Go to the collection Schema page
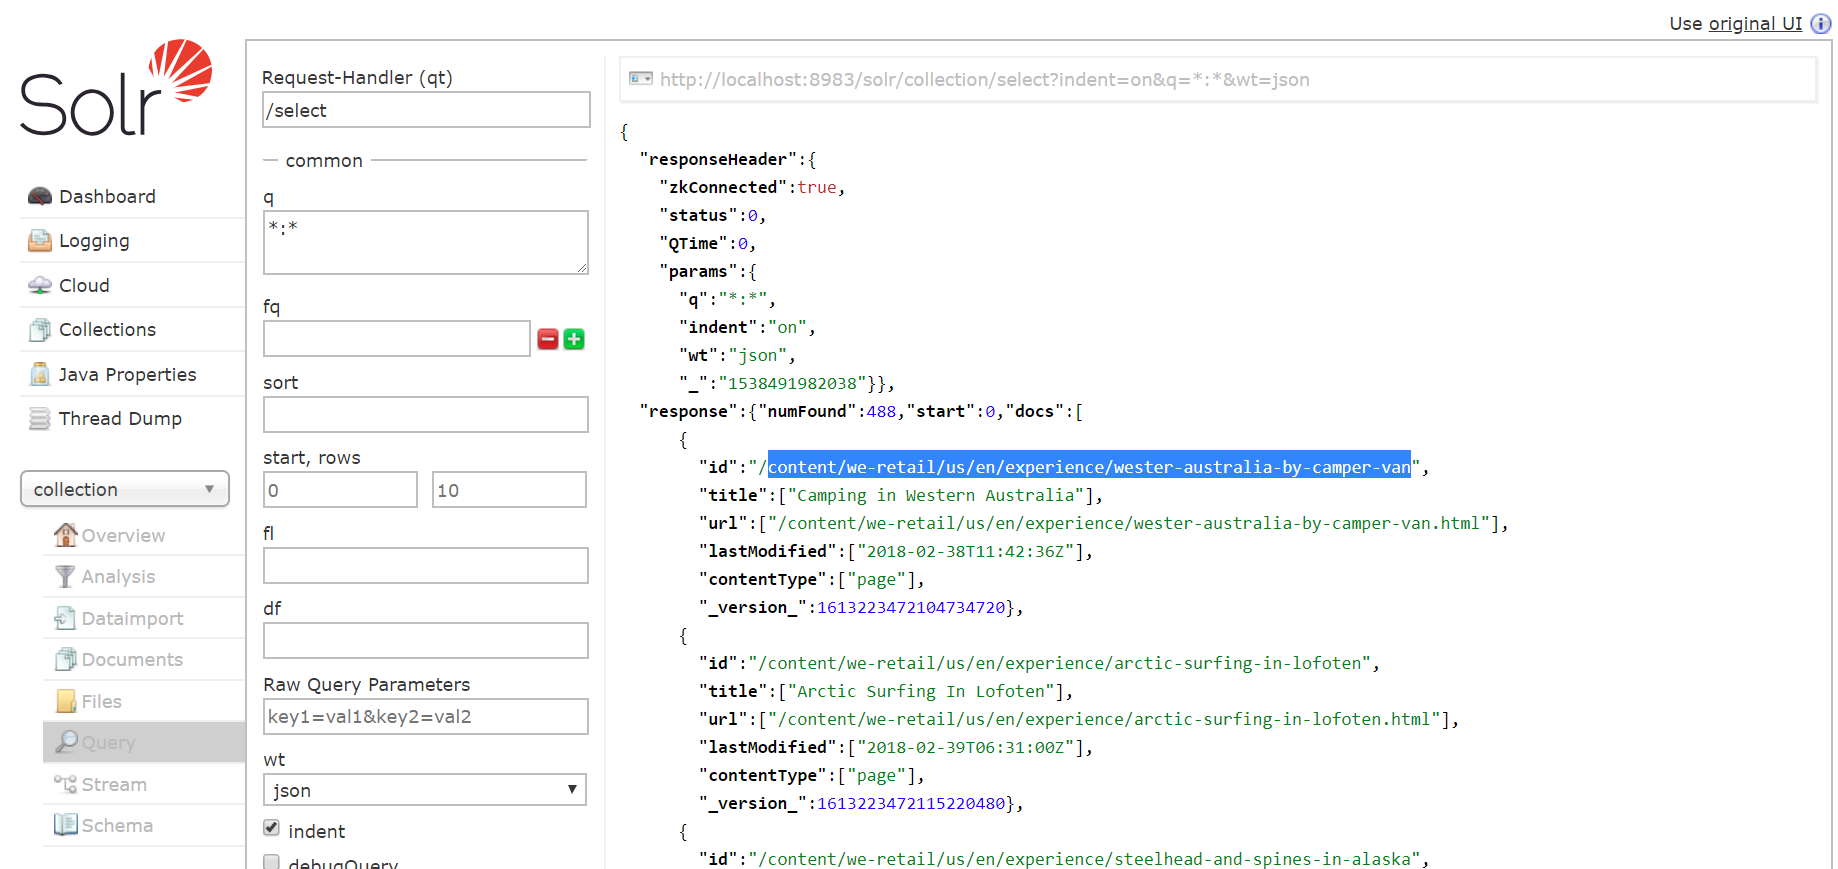 pyautogui.click(x=117, y=826)
